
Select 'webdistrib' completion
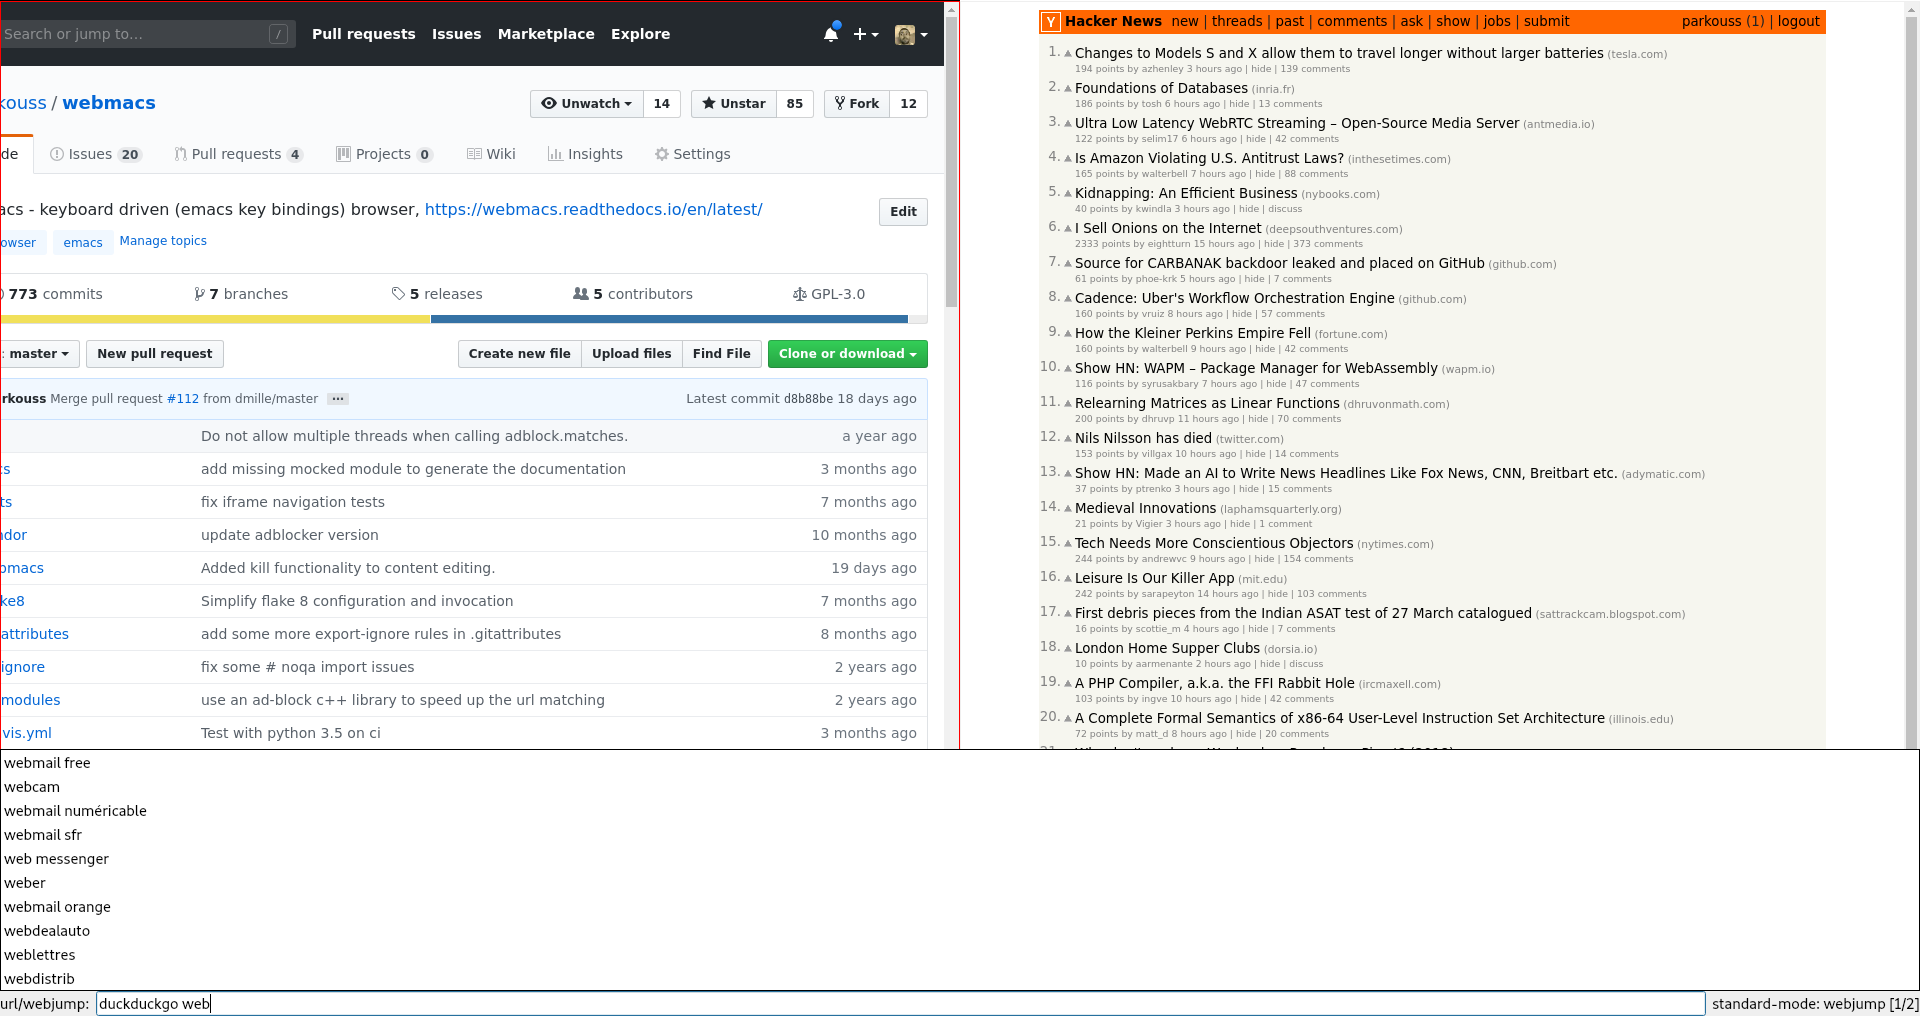click(x=960, y=979)
